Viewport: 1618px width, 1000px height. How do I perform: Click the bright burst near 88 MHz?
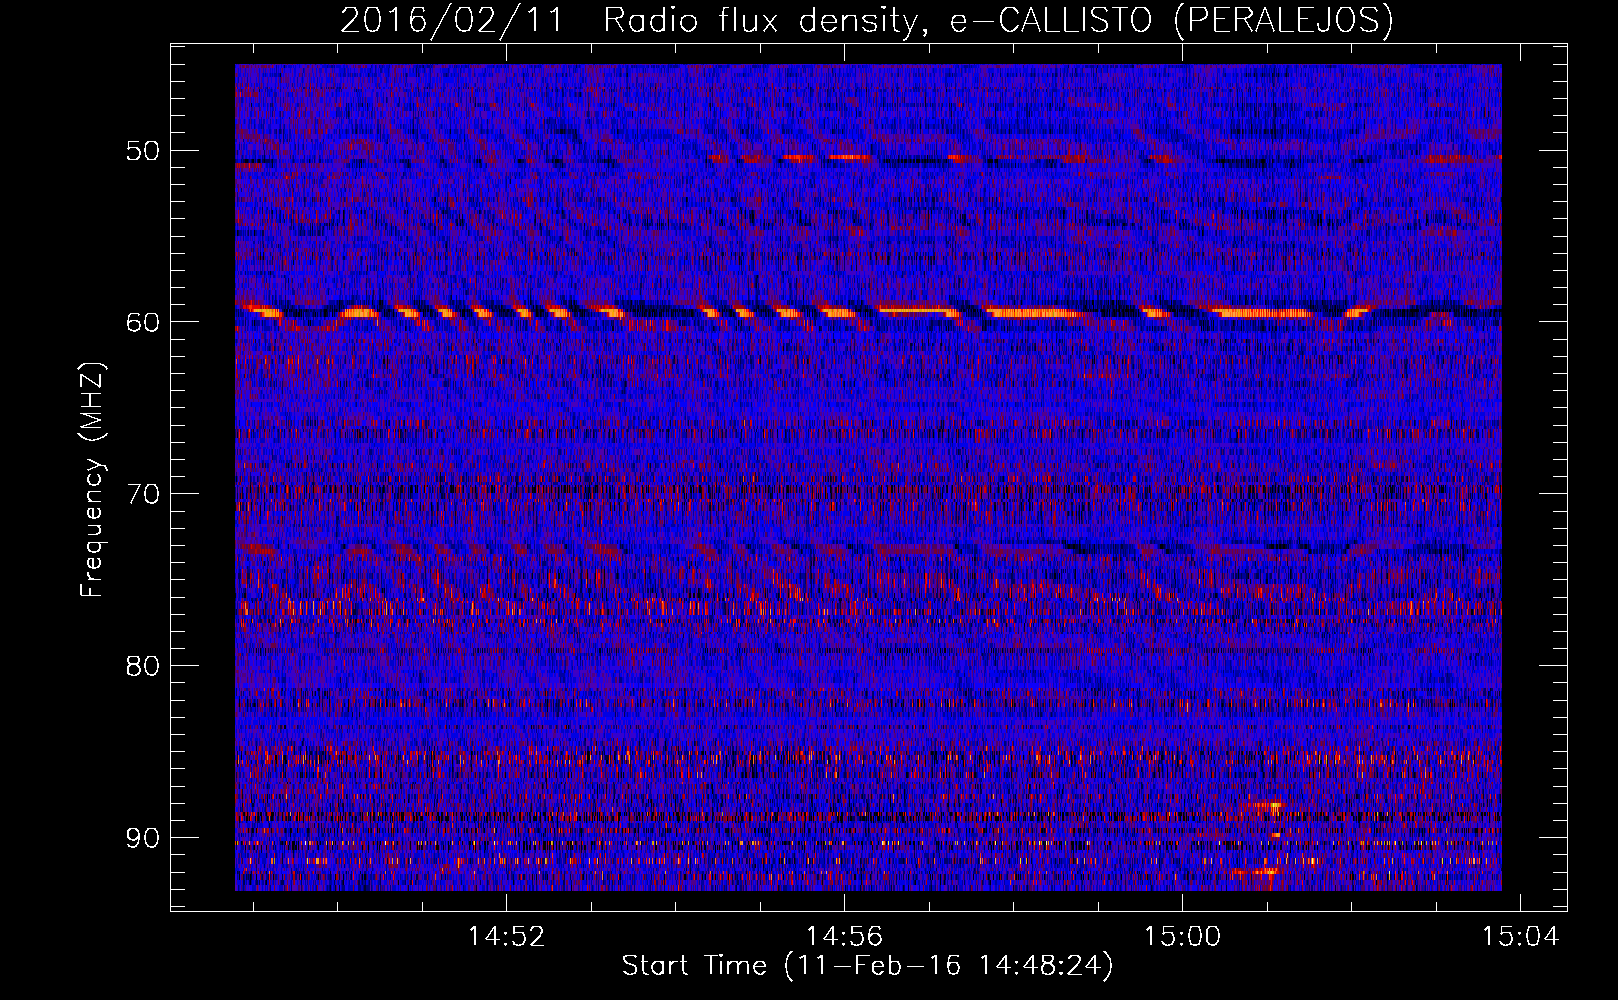coord(1266,804)
